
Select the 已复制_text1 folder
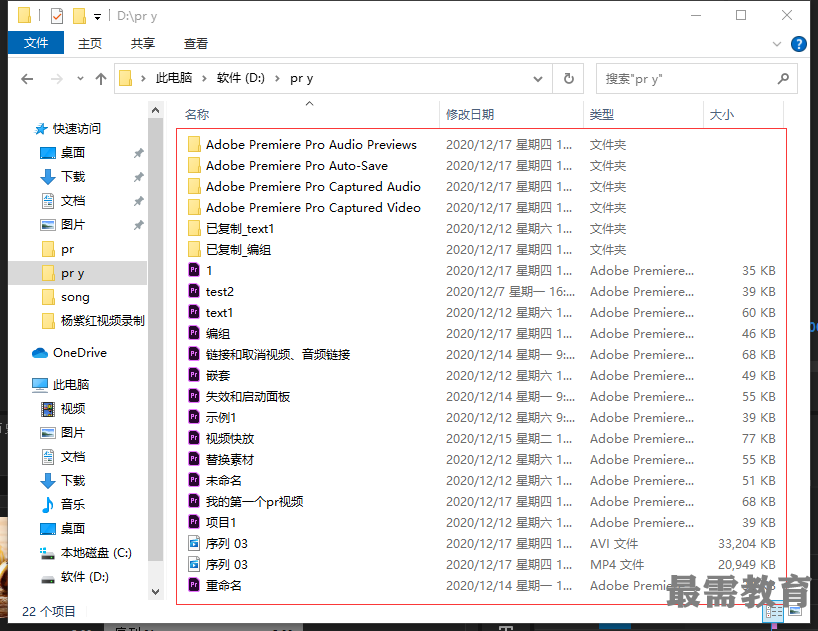[x=239, y=228]
